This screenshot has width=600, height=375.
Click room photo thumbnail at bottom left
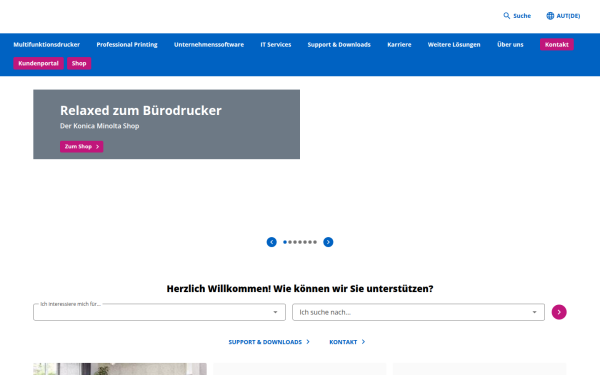pos(120,369)
